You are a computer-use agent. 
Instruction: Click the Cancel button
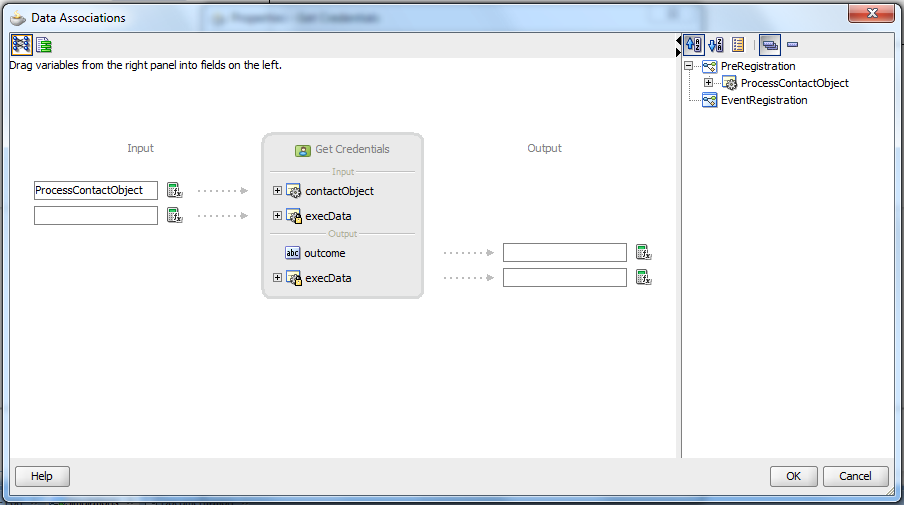856,476
